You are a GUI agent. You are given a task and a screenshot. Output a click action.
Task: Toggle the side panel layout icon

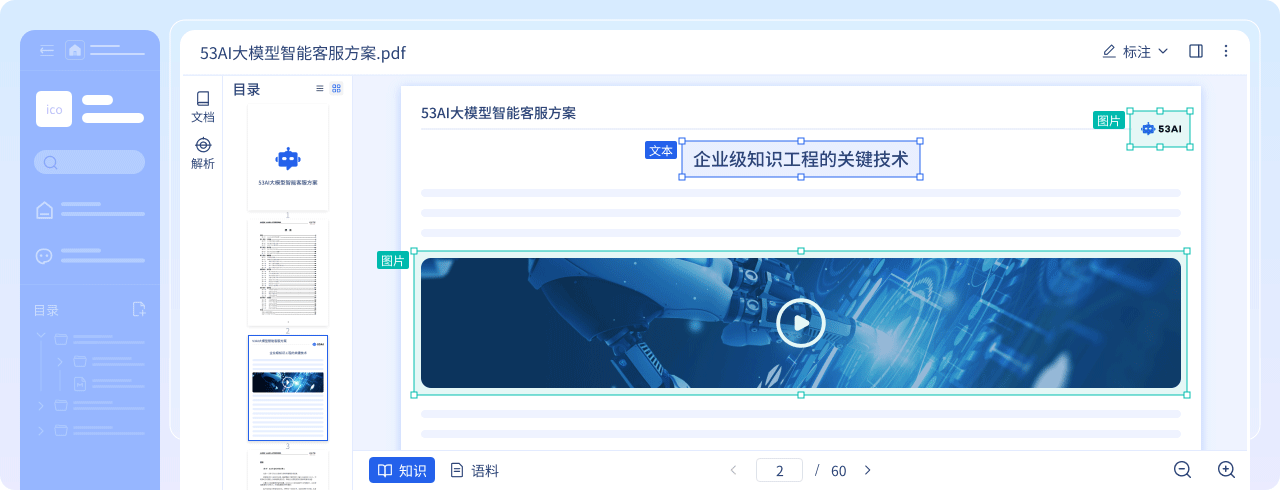[1196, 51]
